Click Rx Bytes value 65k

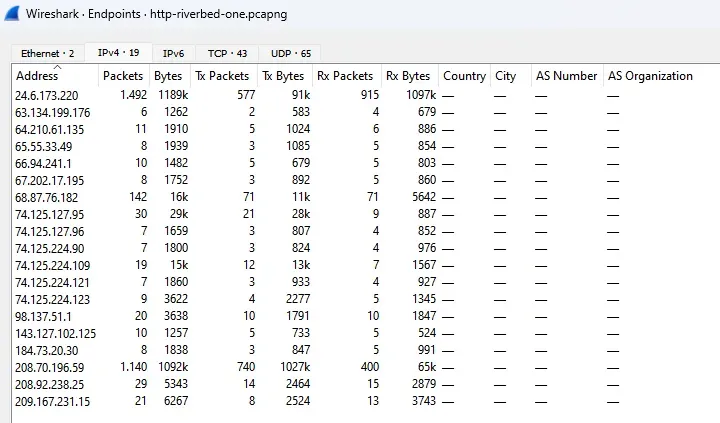(427, 367)
